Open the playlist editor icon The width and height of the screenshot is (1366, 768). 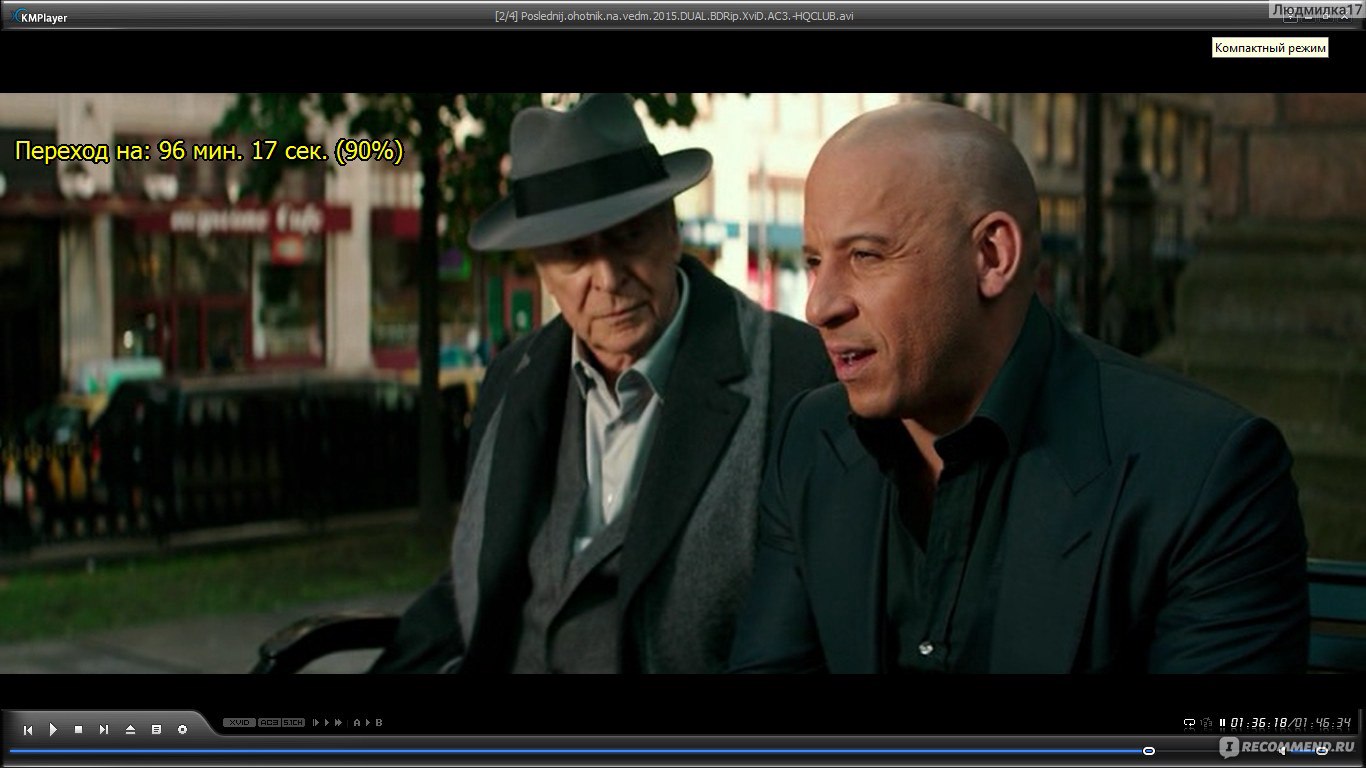156,730
